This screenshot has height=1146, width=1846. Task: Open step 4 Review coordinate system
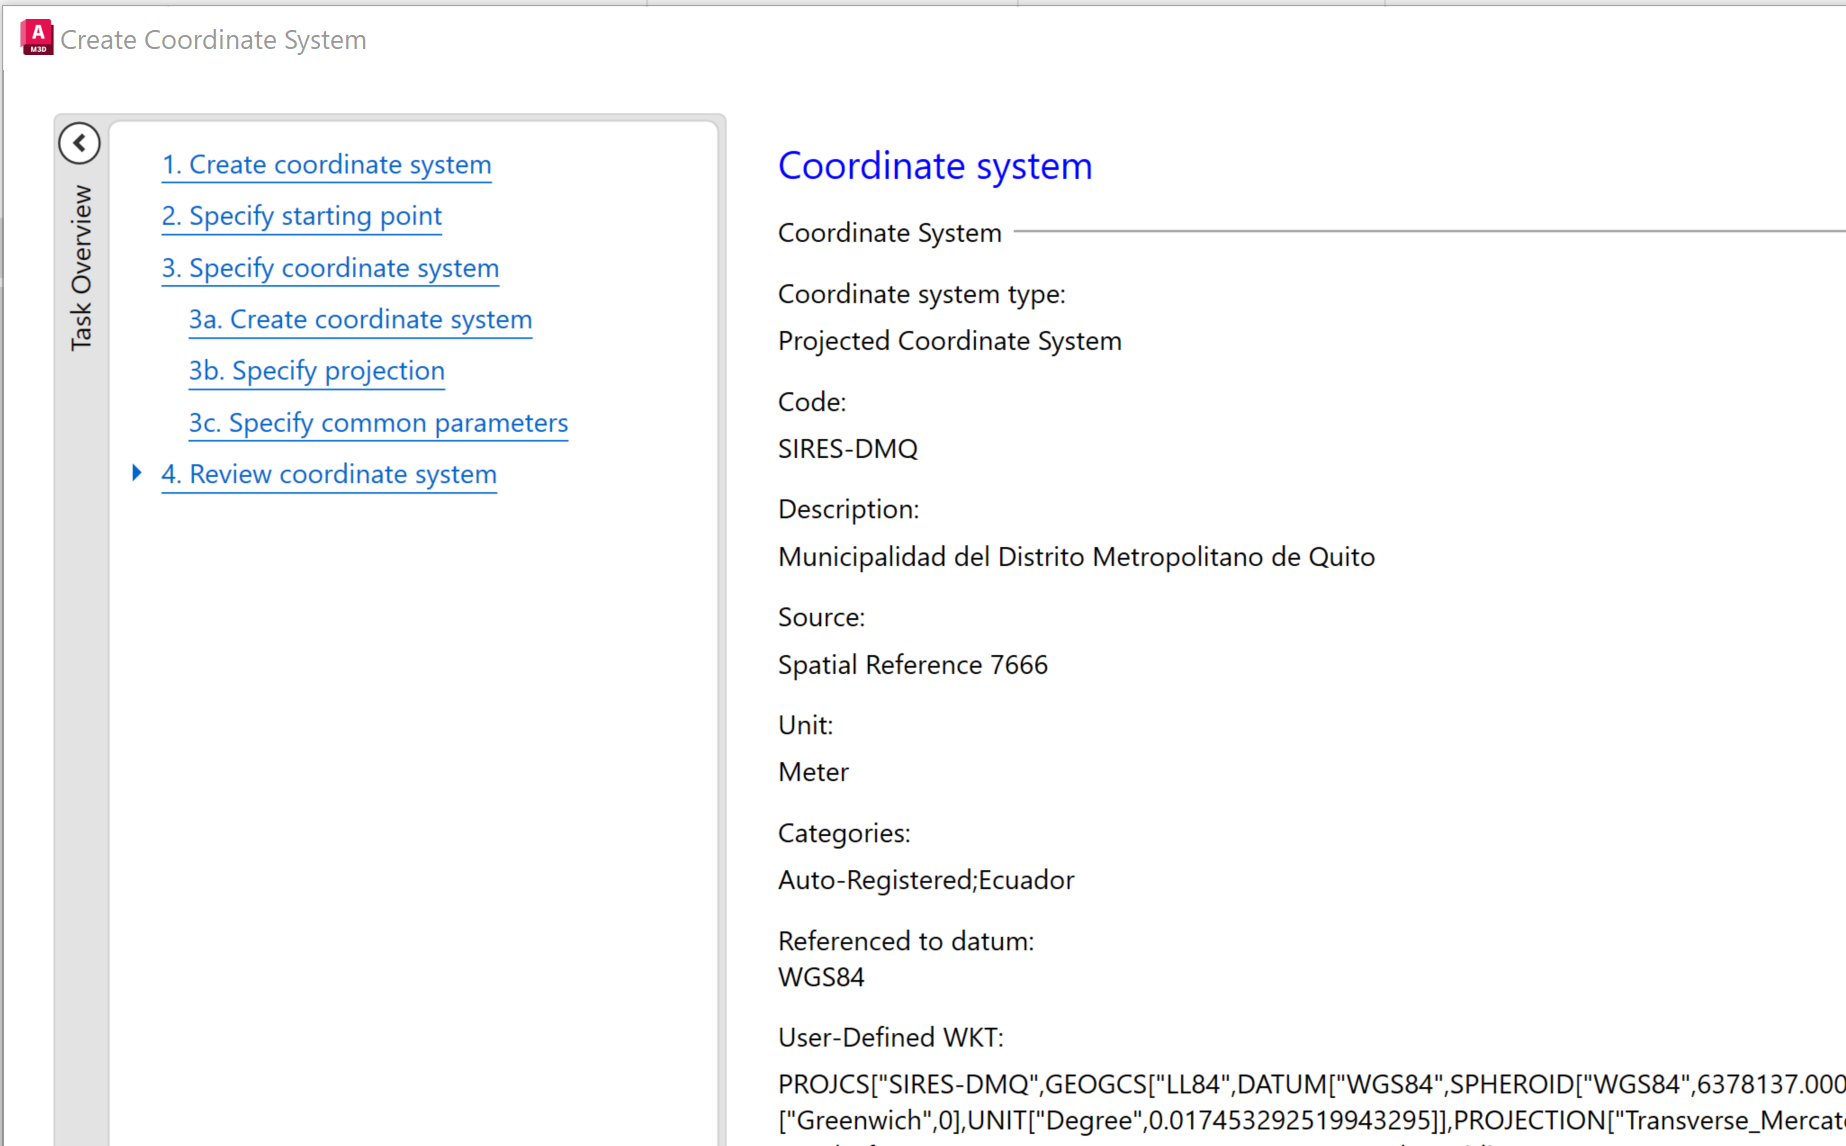pyautogui.click(x=329, y=474)
